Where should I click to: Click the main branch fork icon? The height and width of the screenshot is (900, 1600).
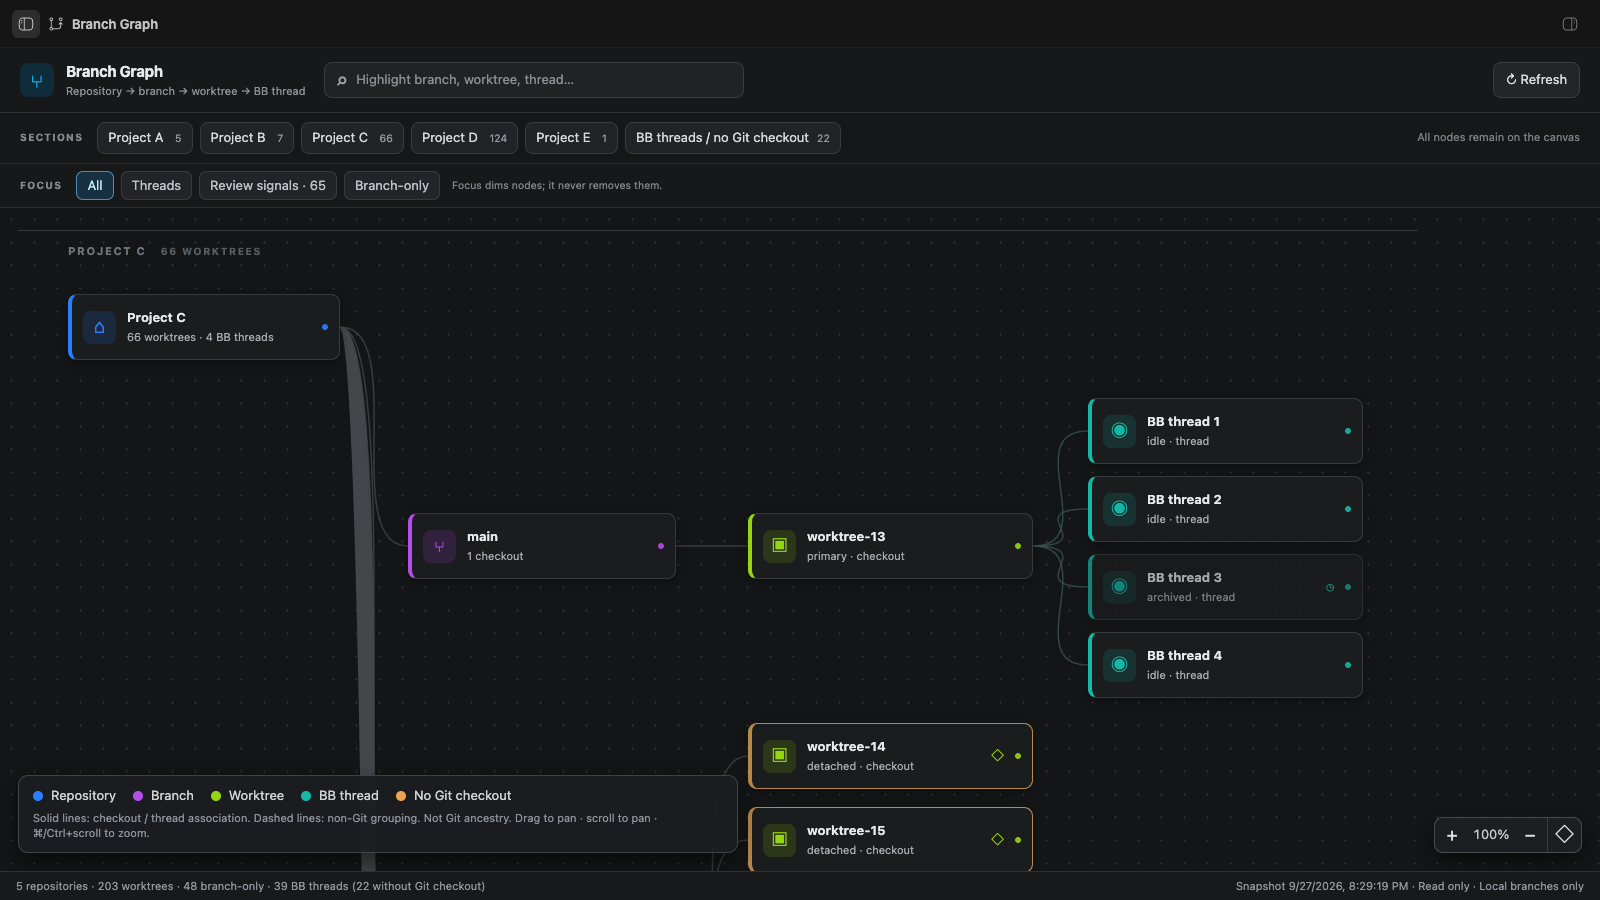[439, 546]
